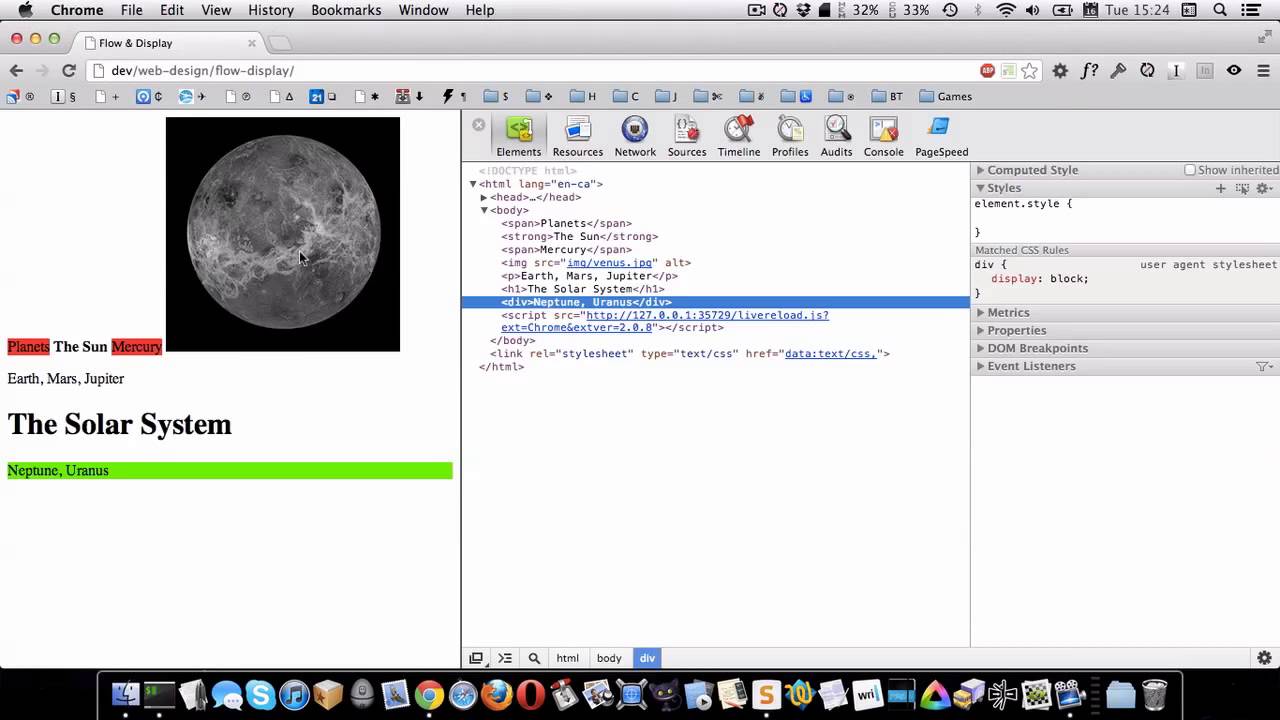Open the data:text/css stylesheet link
Image resolution: width=1280 pixels, height=720 pixels.
click(x=830, y=354)
